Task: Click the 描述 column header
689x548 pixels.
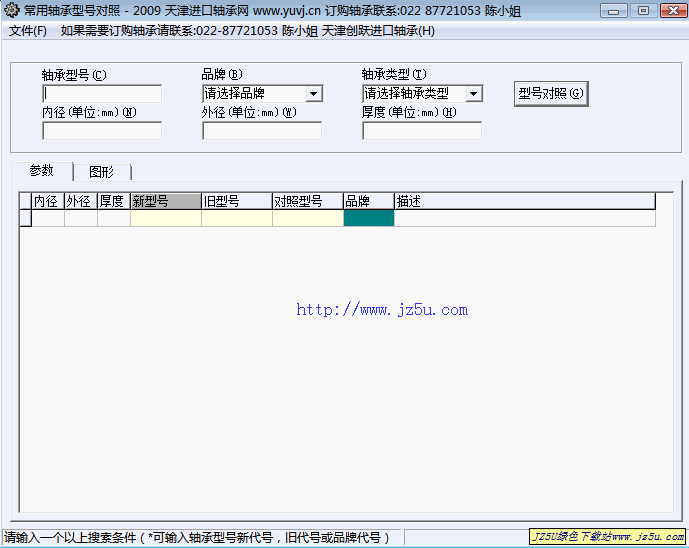Action: click(525, 201)
